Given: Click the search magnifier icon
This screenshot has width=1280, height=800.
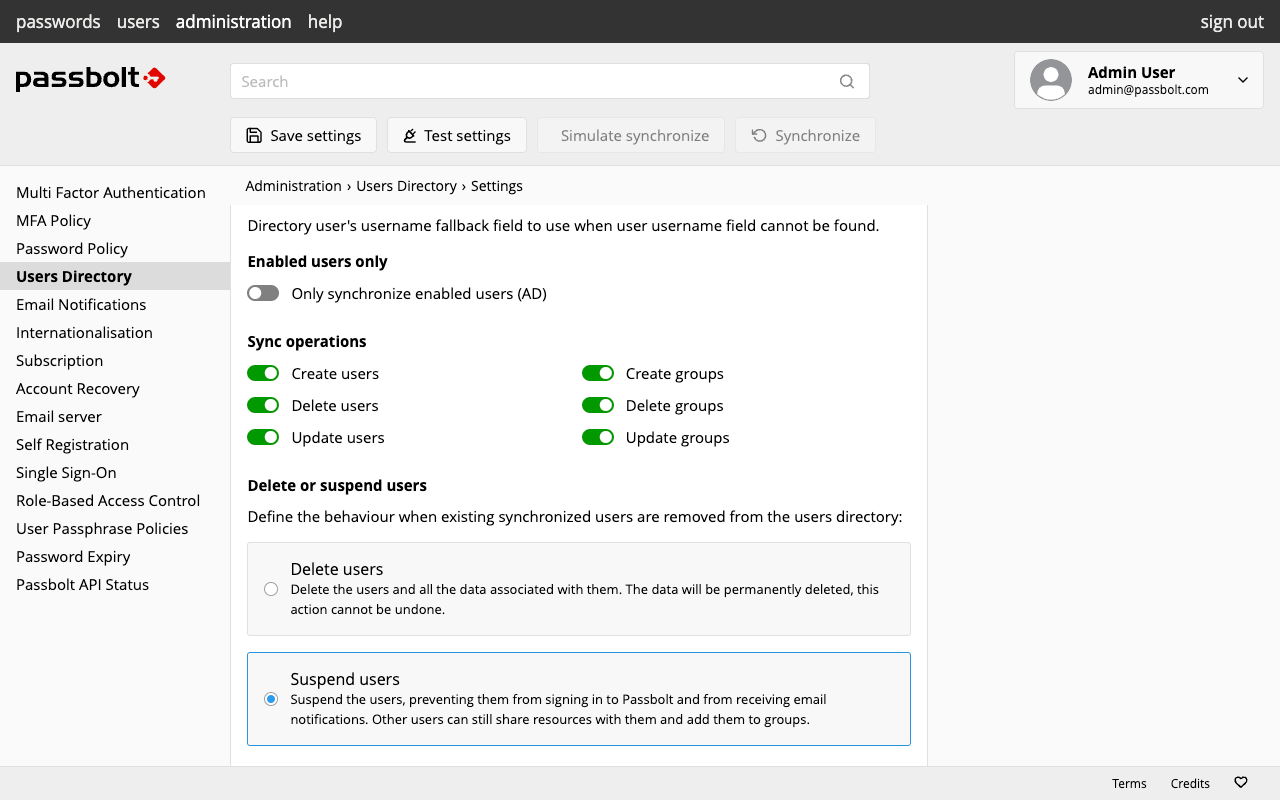Looking at the screenshot, I should click(x=847, y=82).
